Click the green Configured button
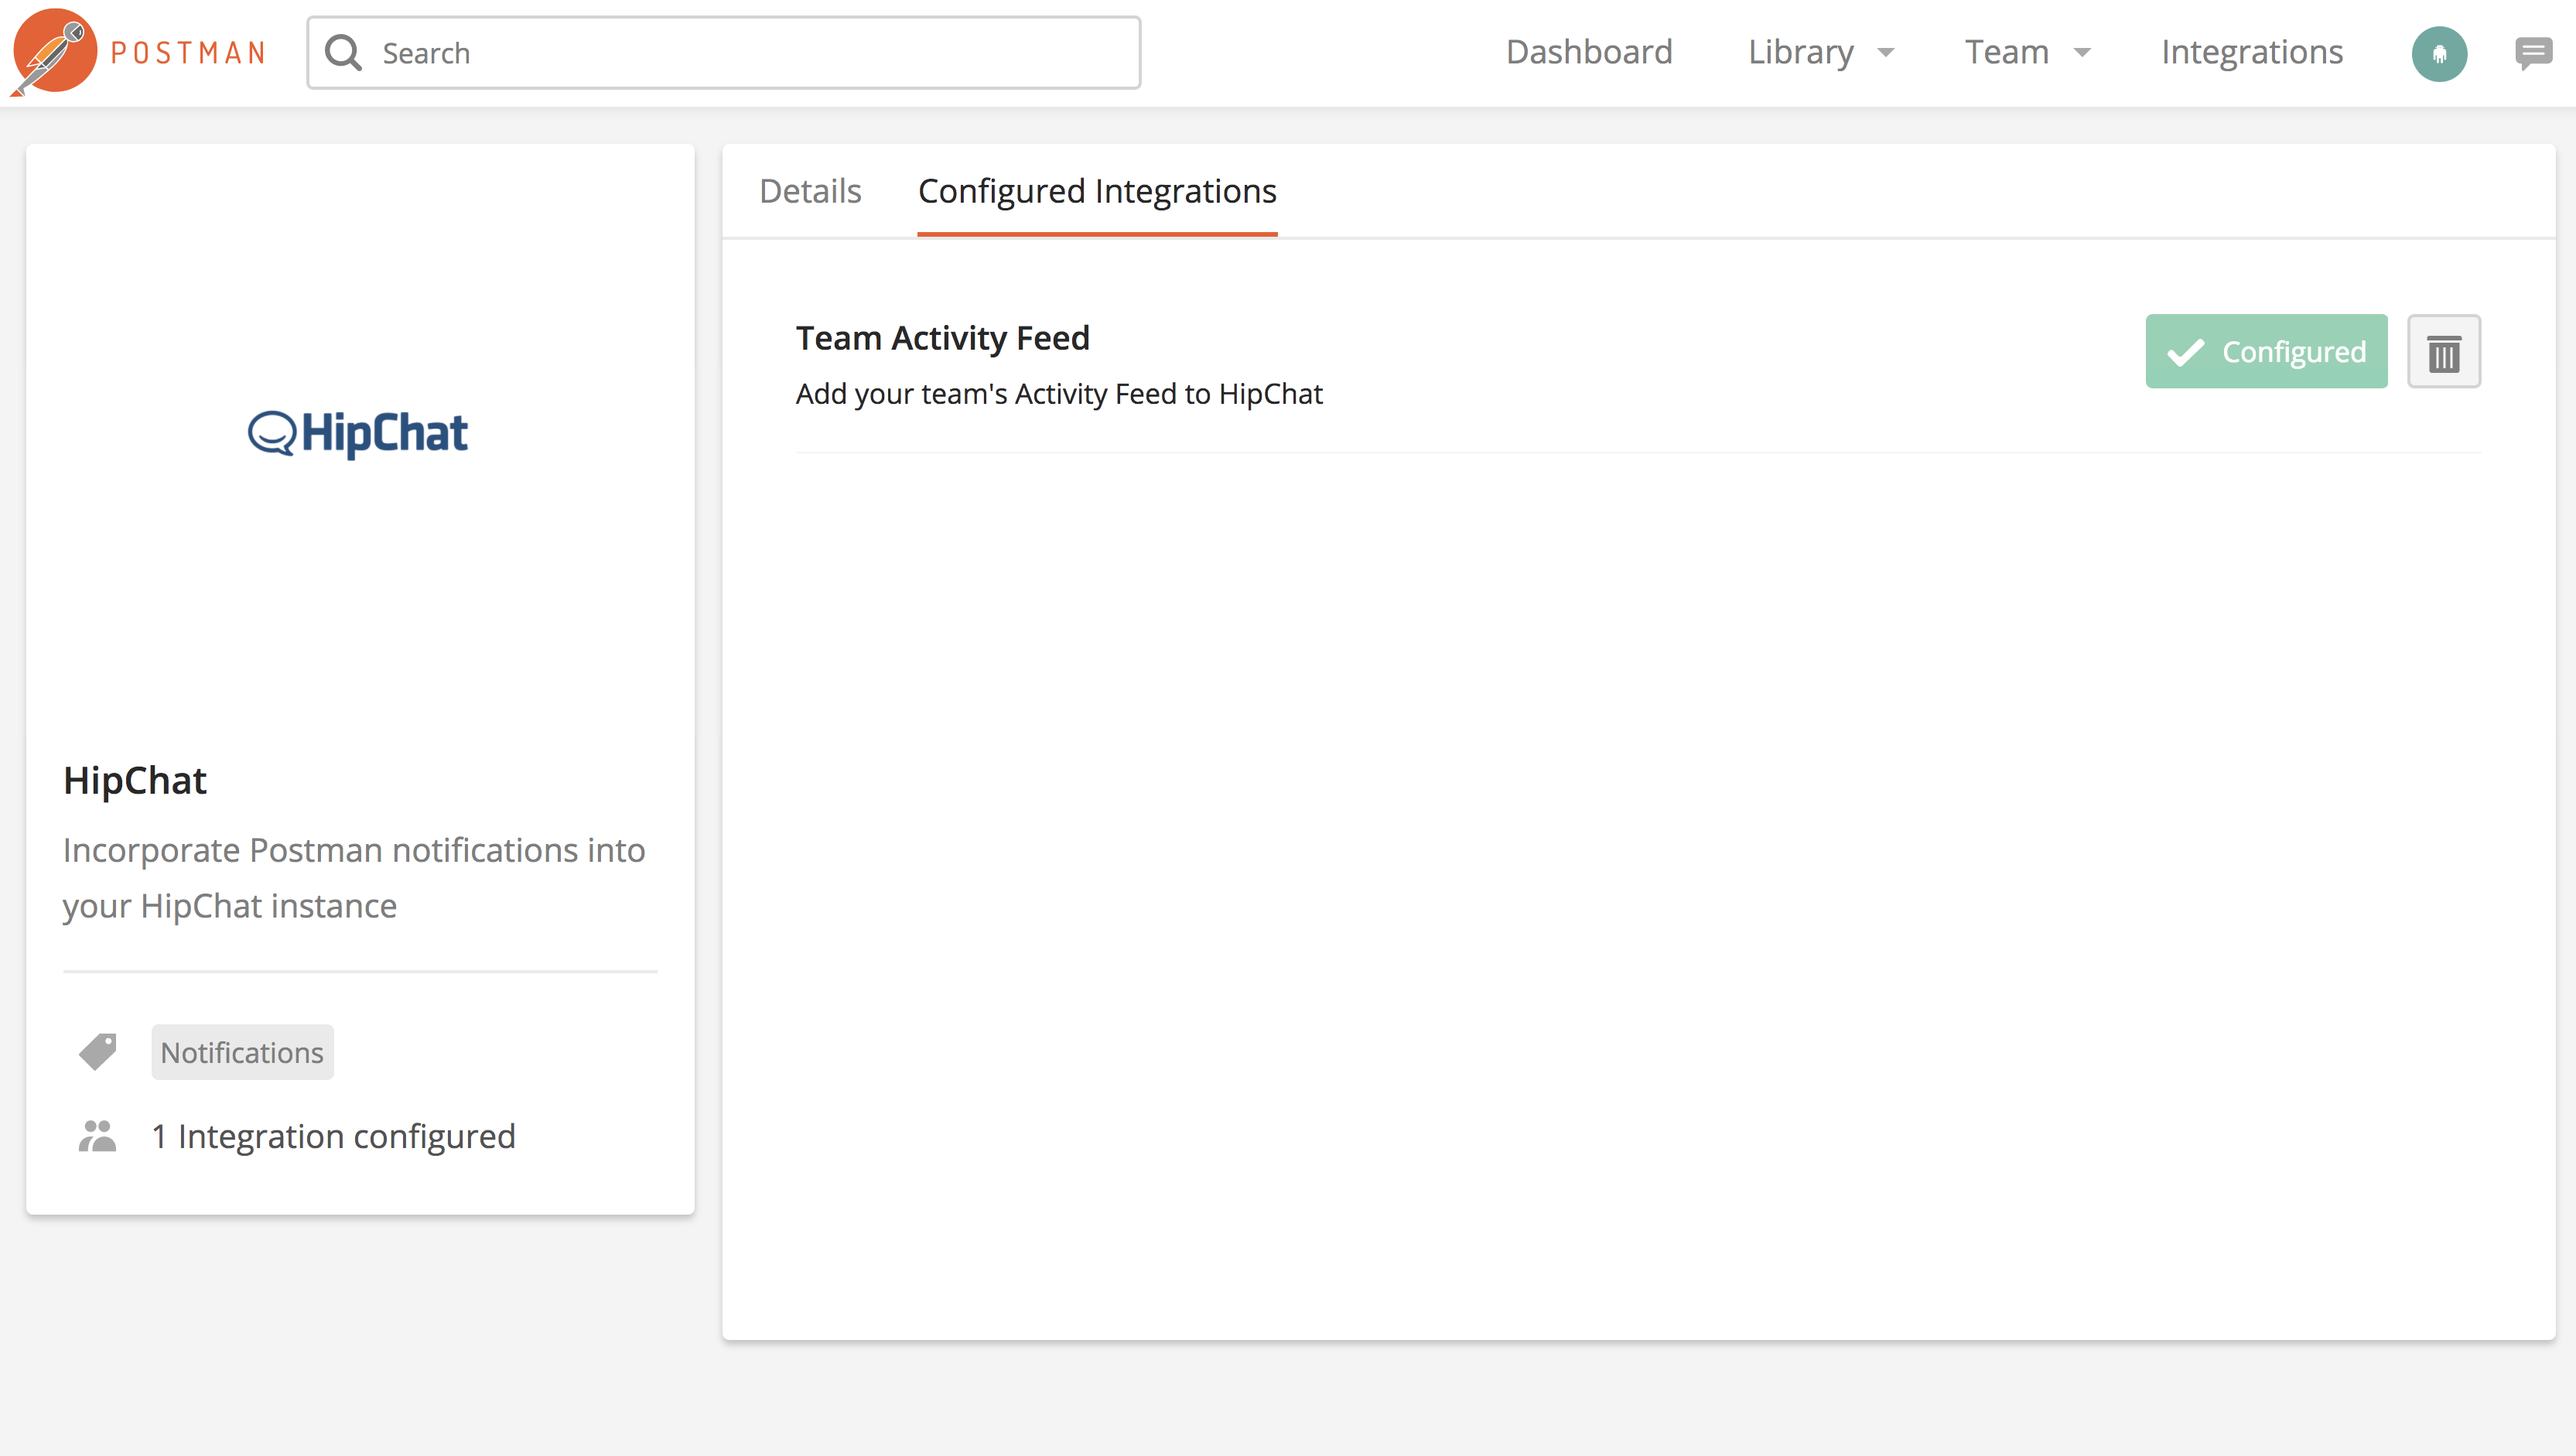This screenshot has height=1456, width=2576. pos(2266,352)
